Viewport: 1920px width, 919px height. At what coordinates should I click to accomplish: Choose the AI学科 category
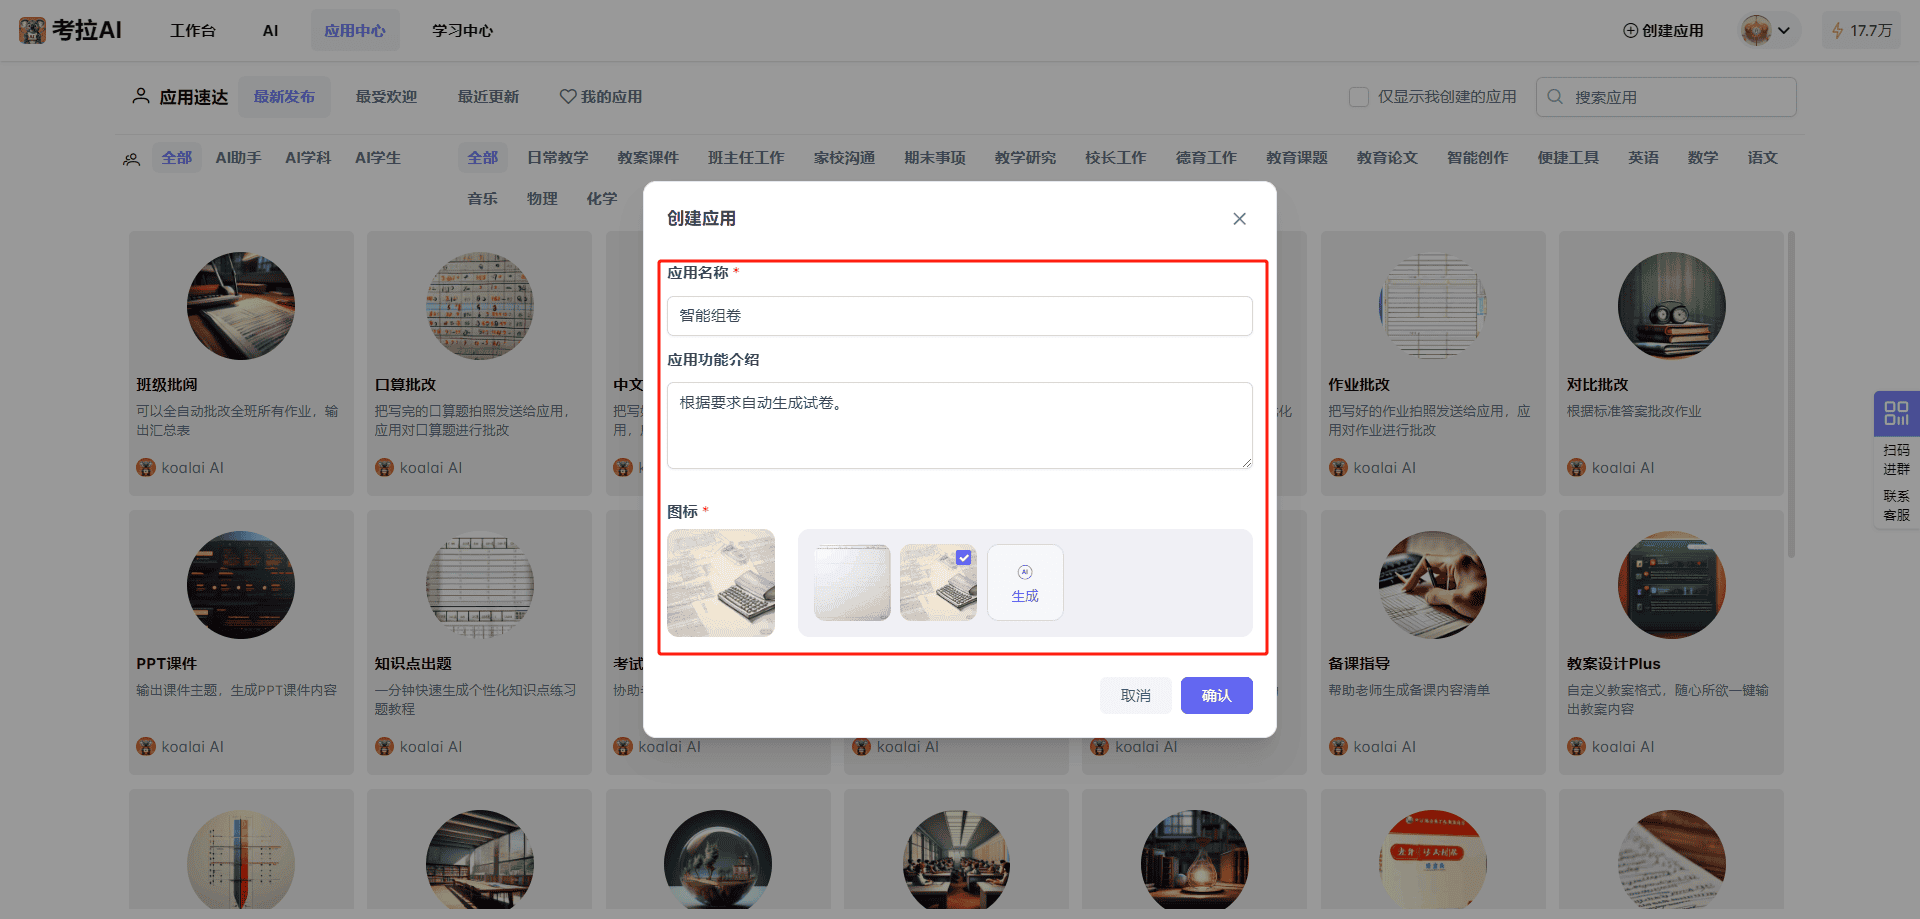308,158
